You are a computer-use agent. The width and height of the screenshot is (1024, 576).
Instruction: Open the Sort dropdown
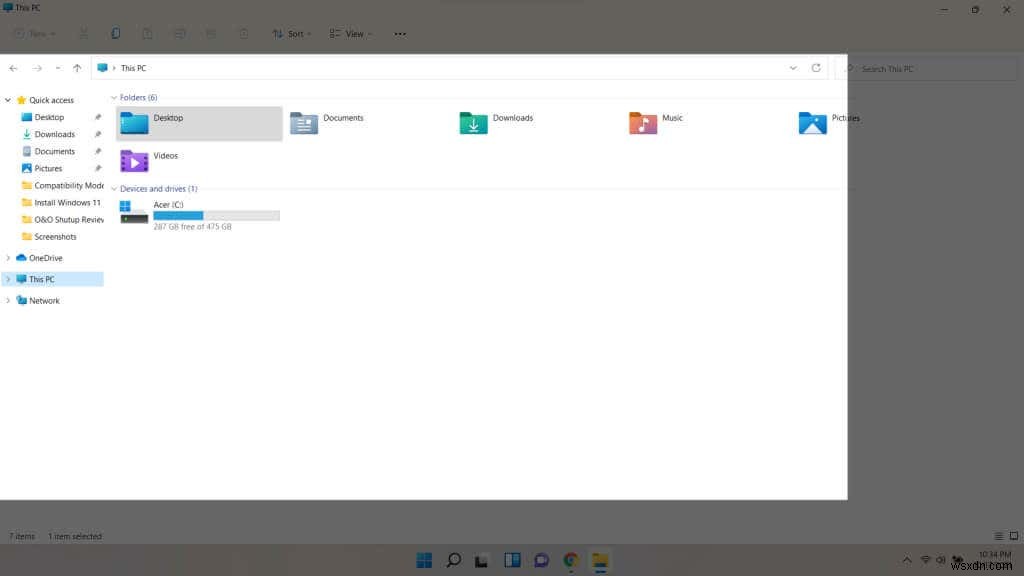pos(291,33)
